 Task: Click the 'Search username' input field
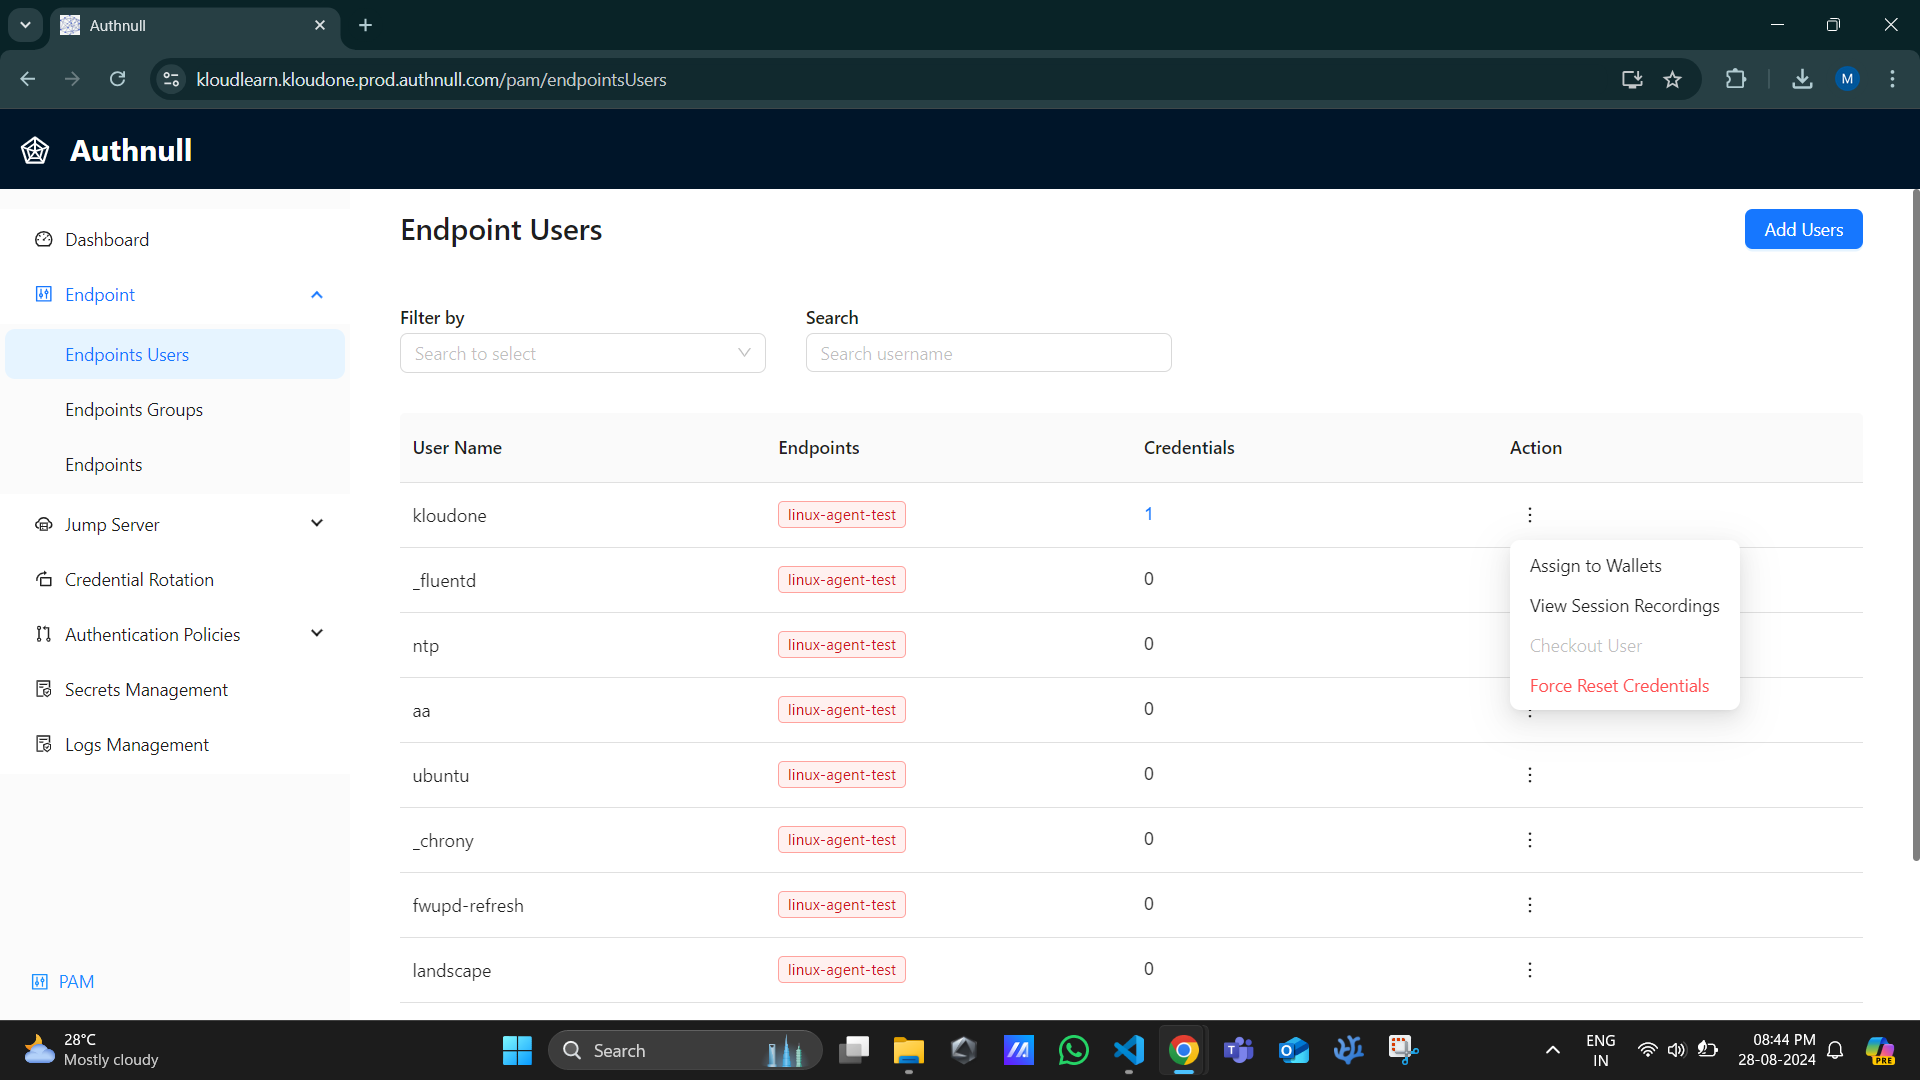click(x=988, y=353)
